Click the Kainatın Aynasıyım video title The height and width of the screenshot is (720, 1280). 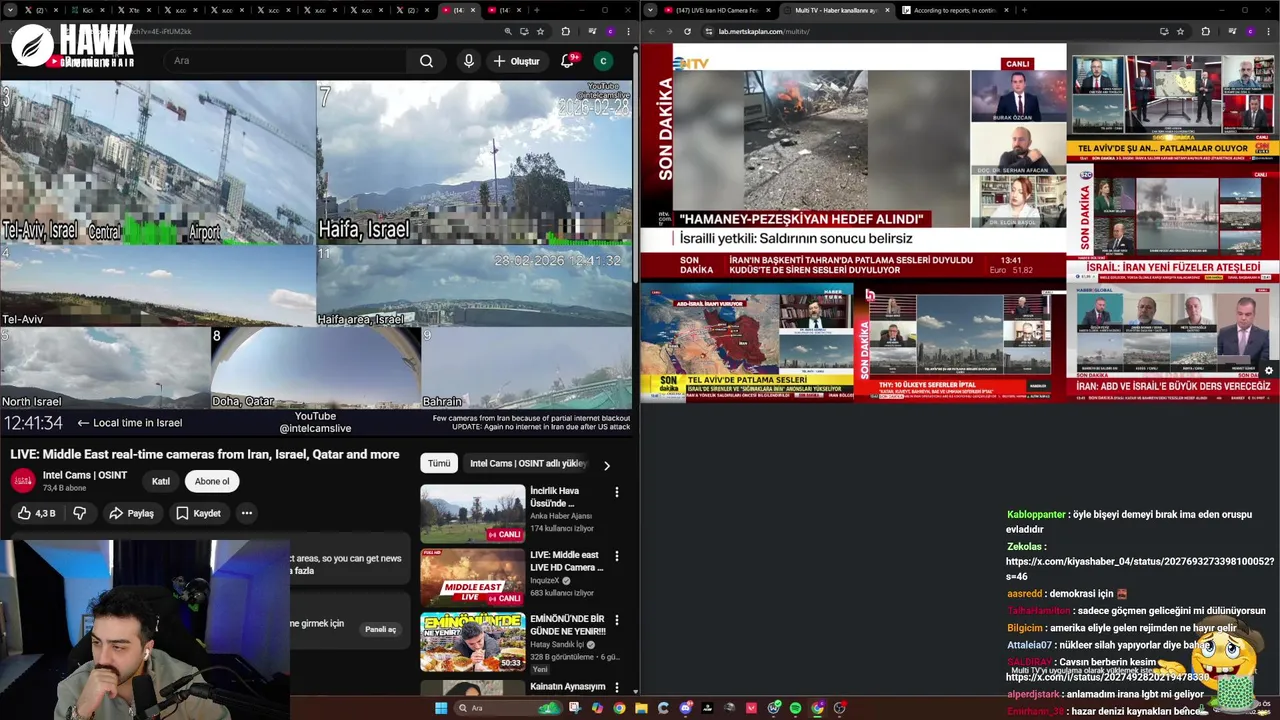point(568,687)
